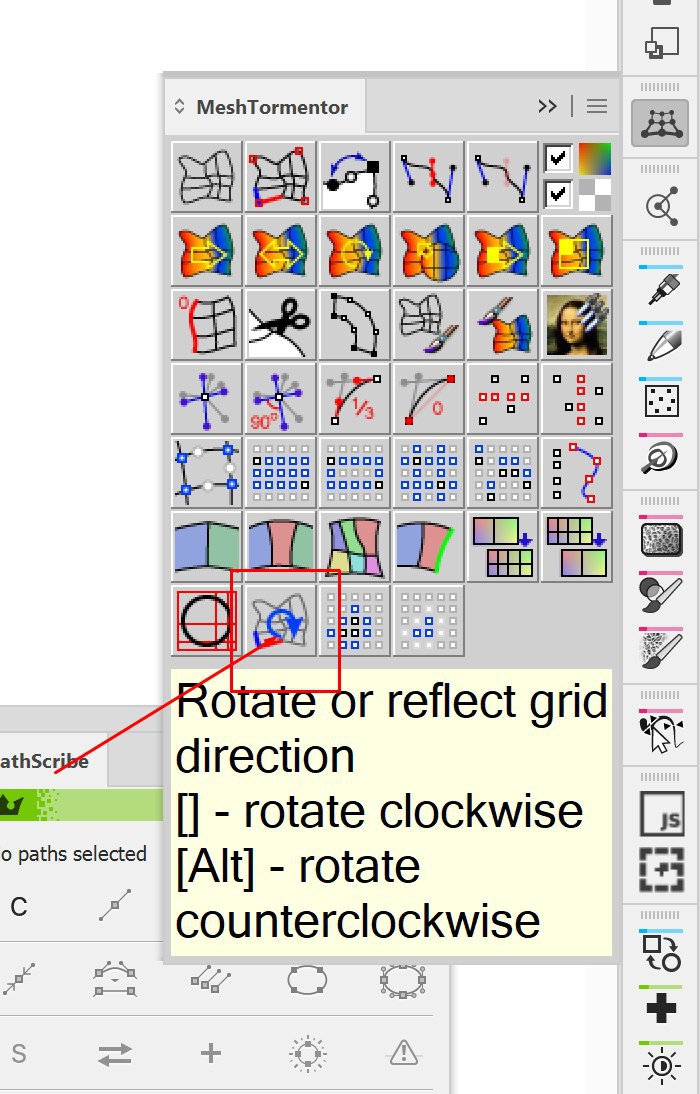700x1094 pixels.
Task: Click the rainbow mesh with yellow square outline icon
Action: point(576,250)
